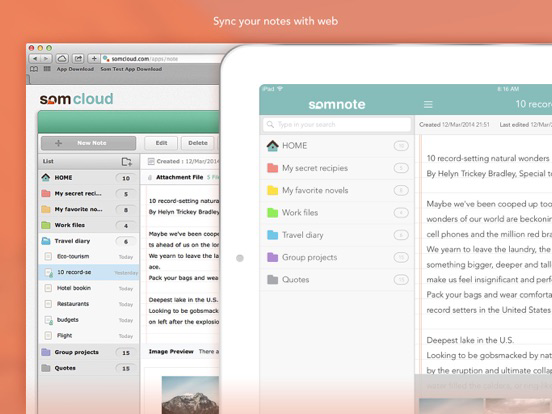552x414 pixels.
Task: Open Som Test App Download bookmark
Action: click(131, 69)
